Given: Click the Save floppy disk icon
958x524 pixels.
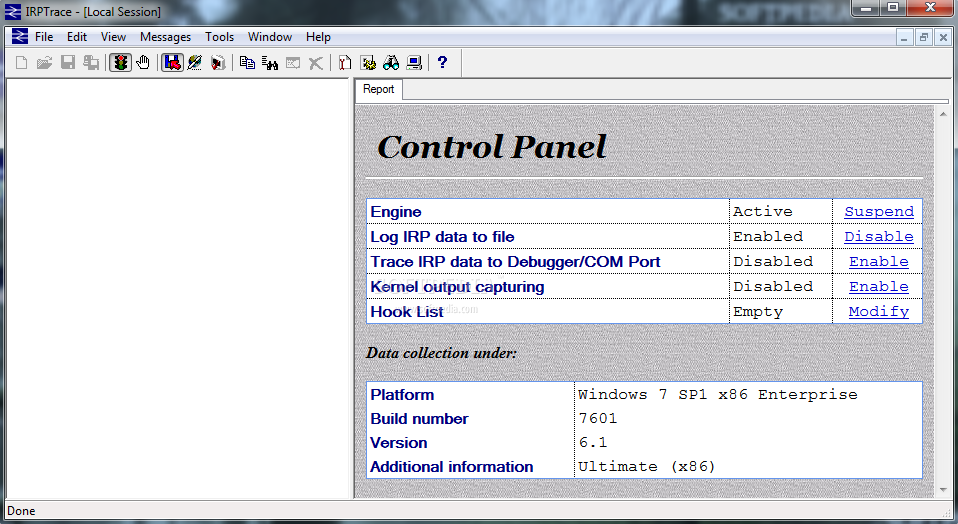Looking at the screenshot, I should 68,62.
